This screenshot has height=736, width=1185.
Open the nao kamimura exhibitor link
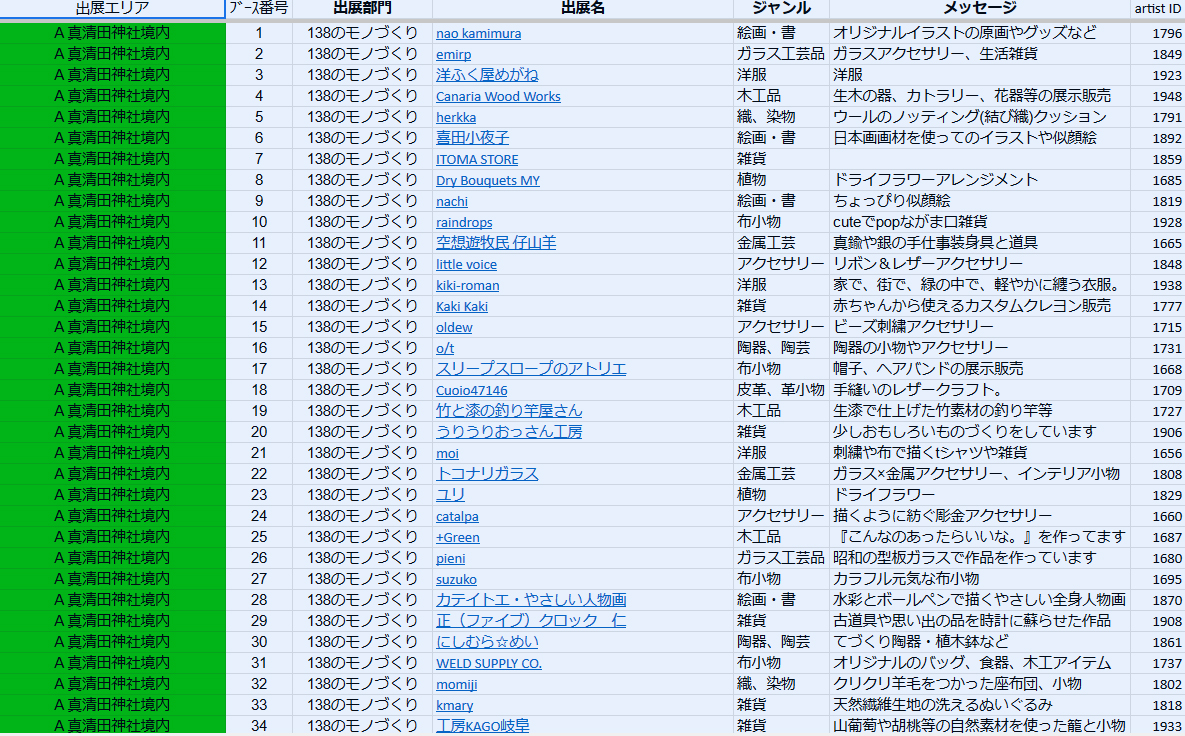coord(478,33)
